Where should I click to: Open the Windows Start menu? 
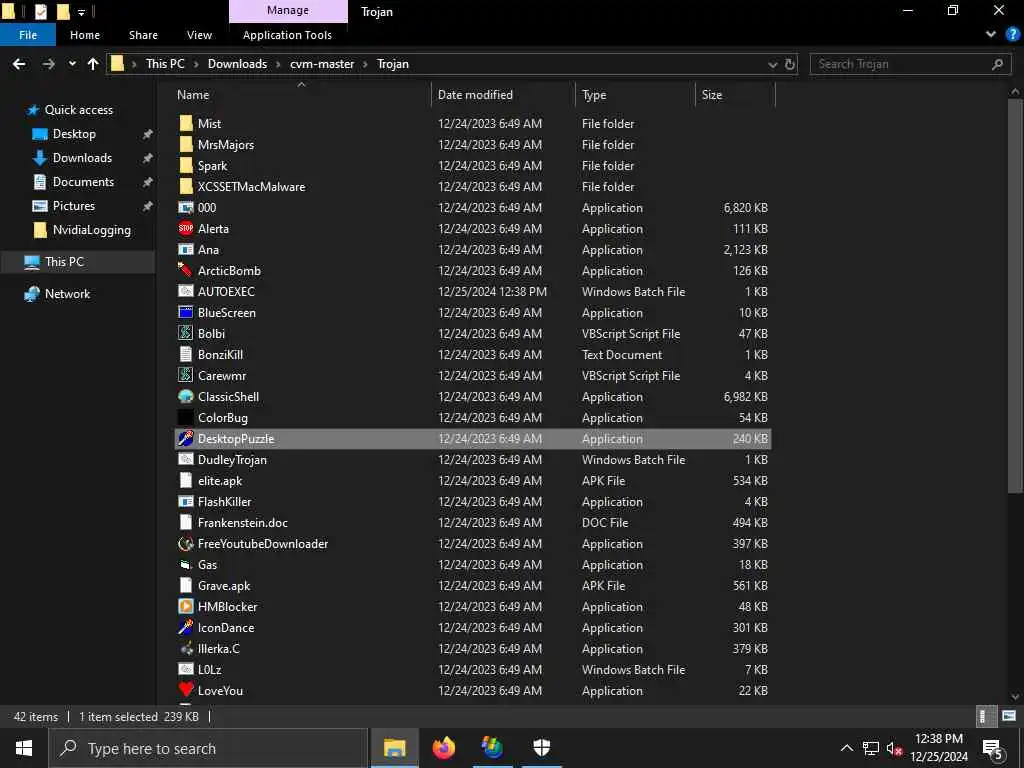point(24,748)
